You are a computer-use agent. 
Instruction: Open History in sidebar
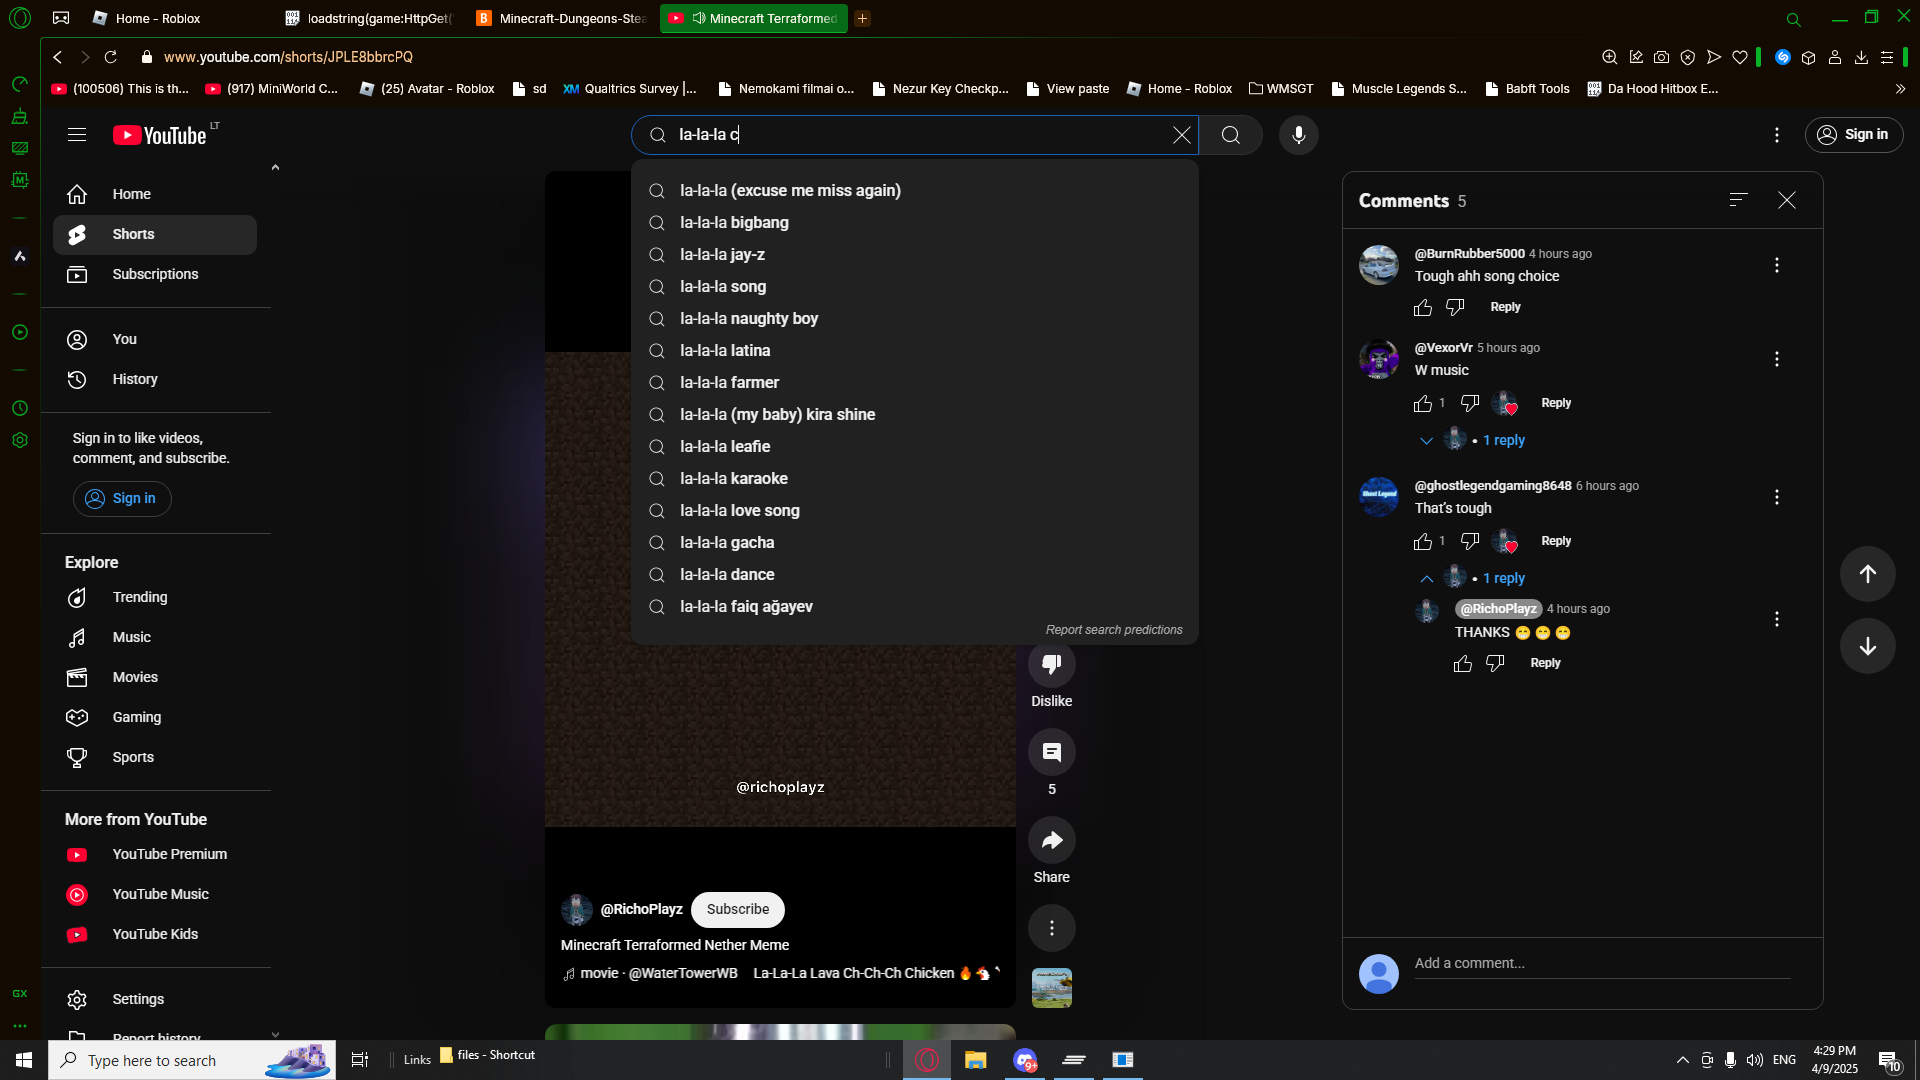(155, 379)
